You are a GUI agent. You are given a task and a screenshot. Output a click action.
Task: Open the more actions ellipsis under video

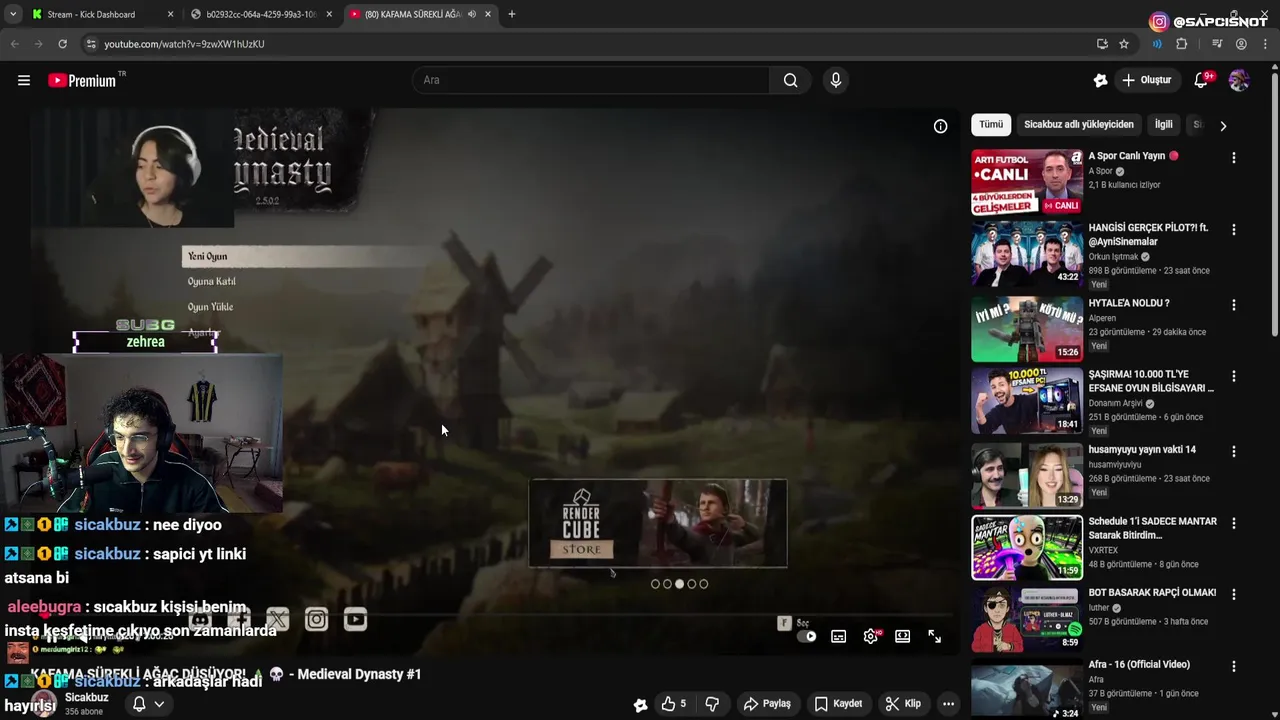(948, 704)
